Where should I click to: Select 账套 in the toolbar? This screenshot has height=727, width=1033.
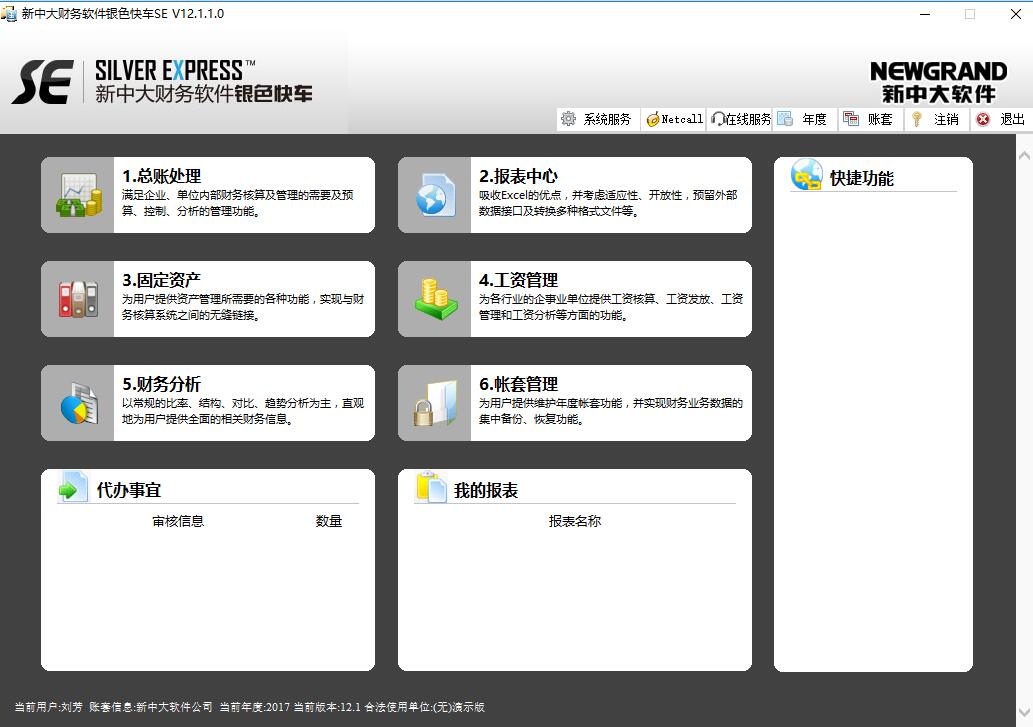pyautogui.click(x=871, y=119)
